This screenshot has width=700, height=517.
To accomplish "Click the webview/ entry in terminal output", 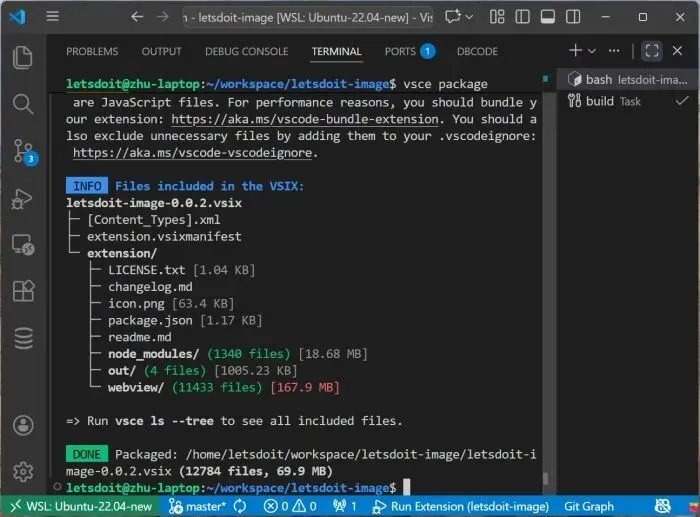I will 136,388.
